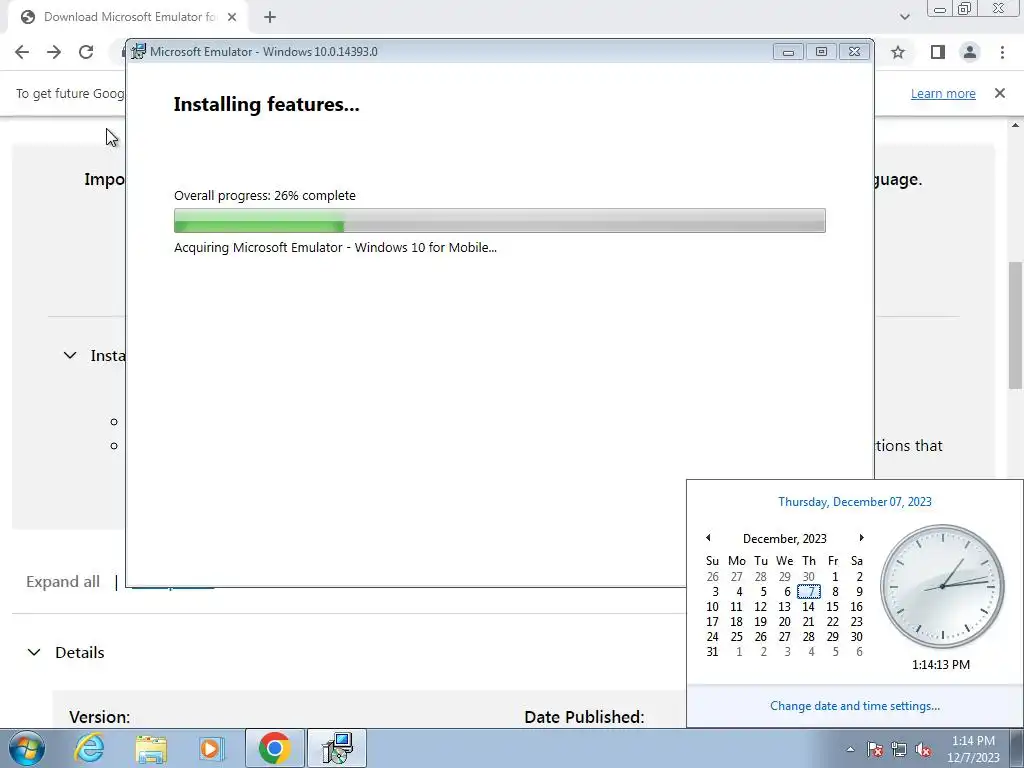The height and width of the screenshot is (768, 1024).
Task: Close the Microsoft Emulator installer window
Action: (x=854, y=52)
